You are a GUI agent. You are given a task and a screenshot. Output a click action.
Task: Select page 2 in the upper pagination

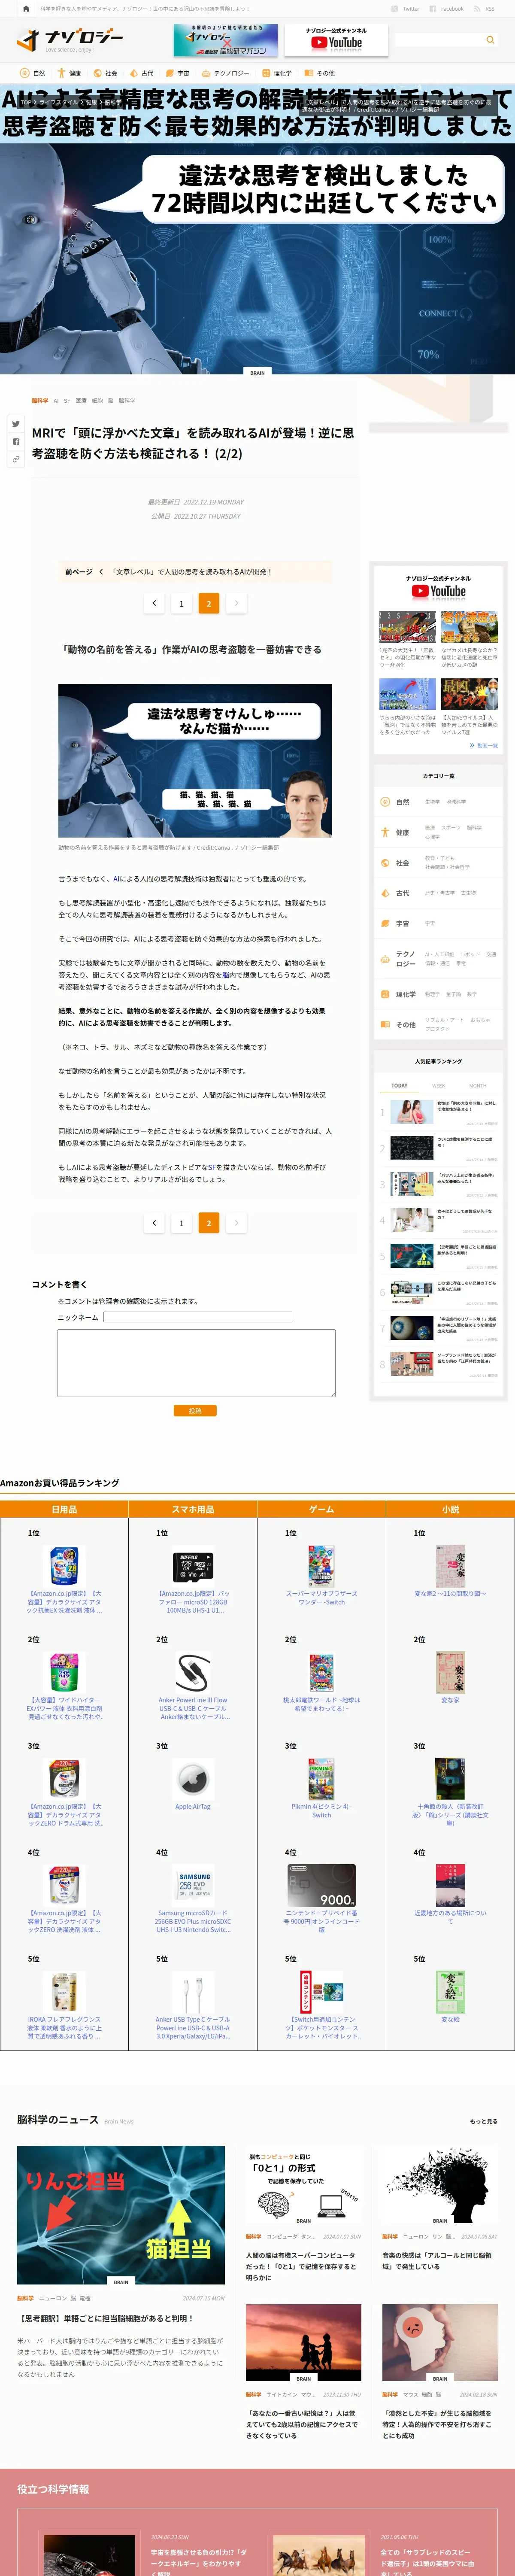209,603
